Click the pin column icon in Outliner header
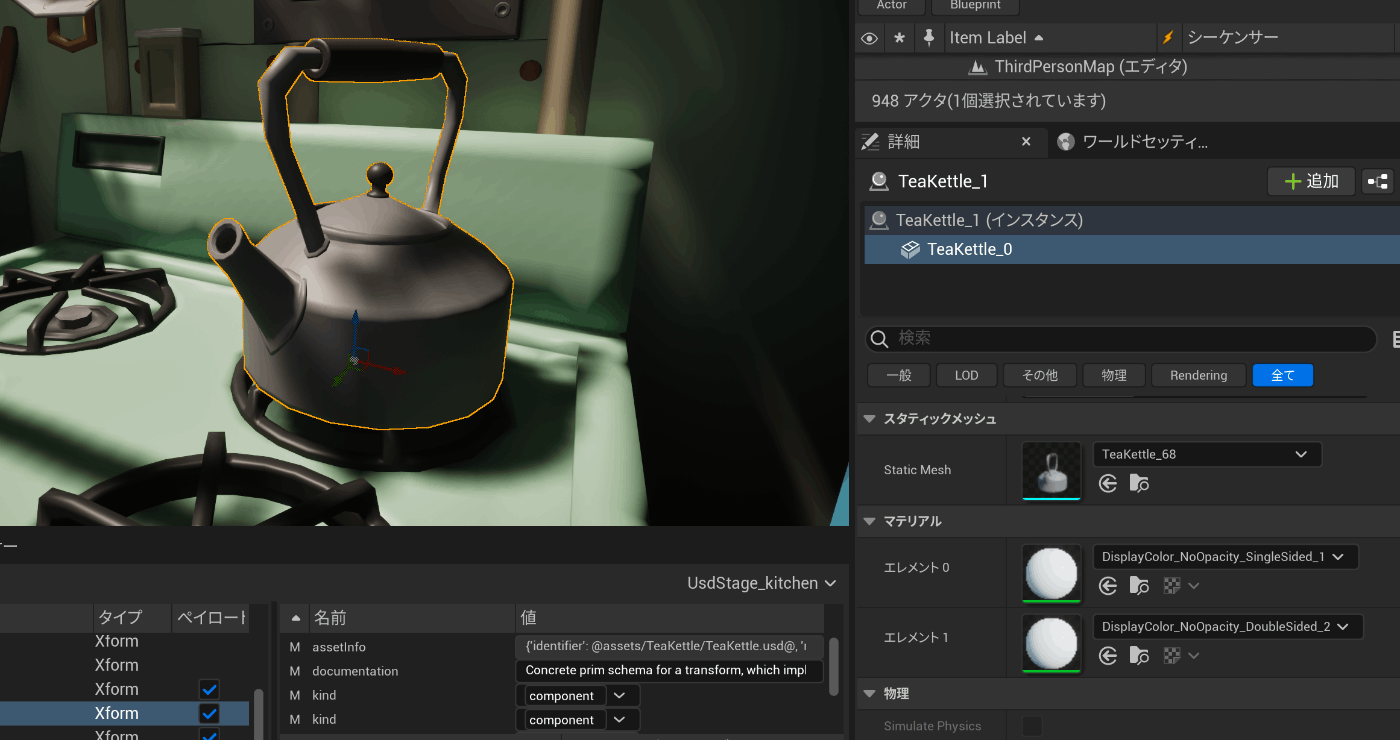The width and height of the screenshot is (1400, 740). coord(929,38)
